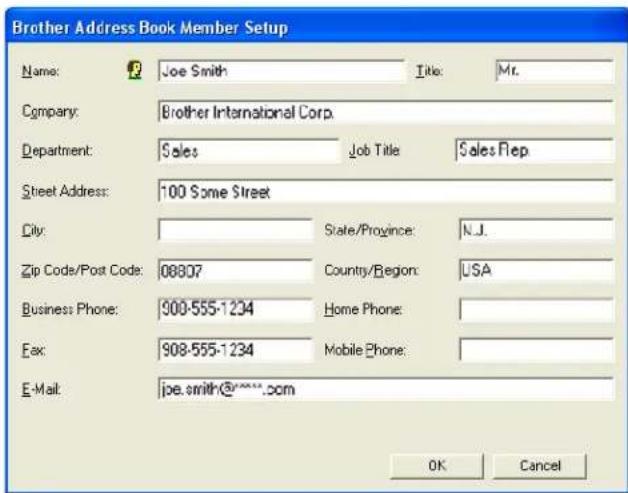This screenshot has height=493, width=628.
Task: Click the Country/Region: label
Action: 371,271
